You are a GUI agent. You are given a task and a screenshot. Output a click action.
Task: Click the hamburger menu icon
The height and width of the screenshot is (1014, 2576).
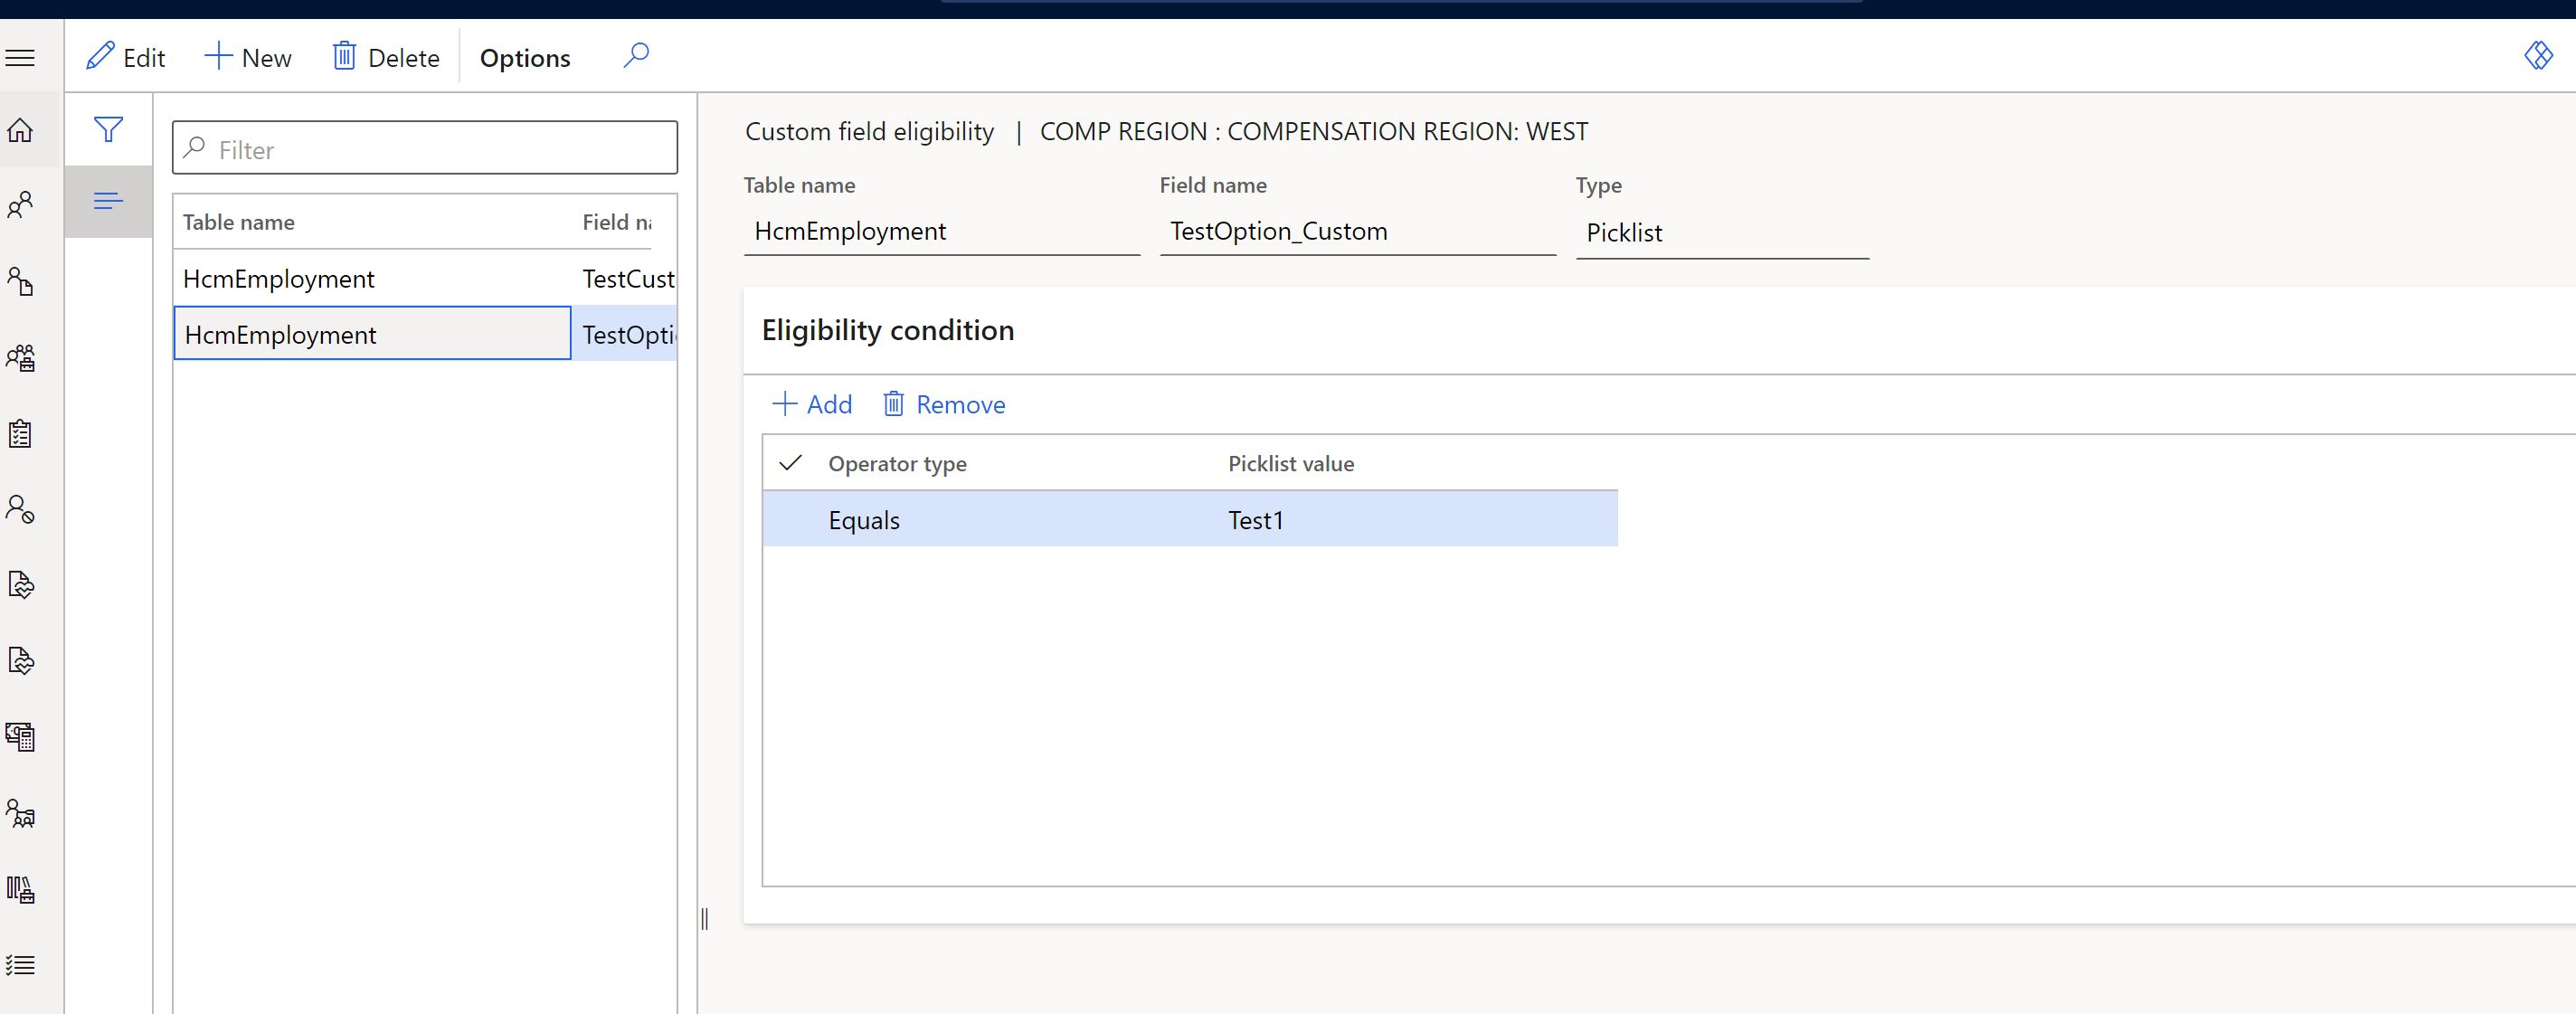click(24, 58)
